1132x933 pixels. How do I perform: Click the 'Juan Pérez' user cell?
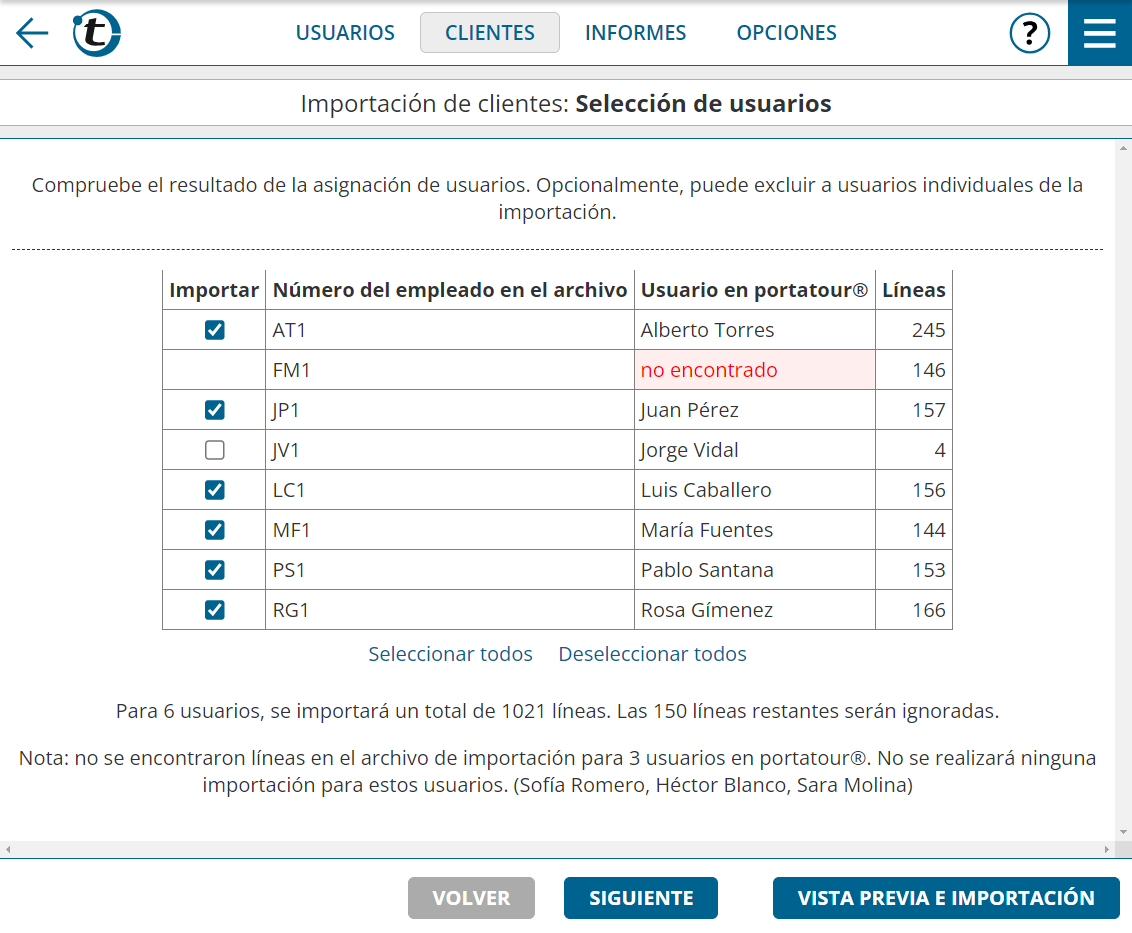(754, 410)
